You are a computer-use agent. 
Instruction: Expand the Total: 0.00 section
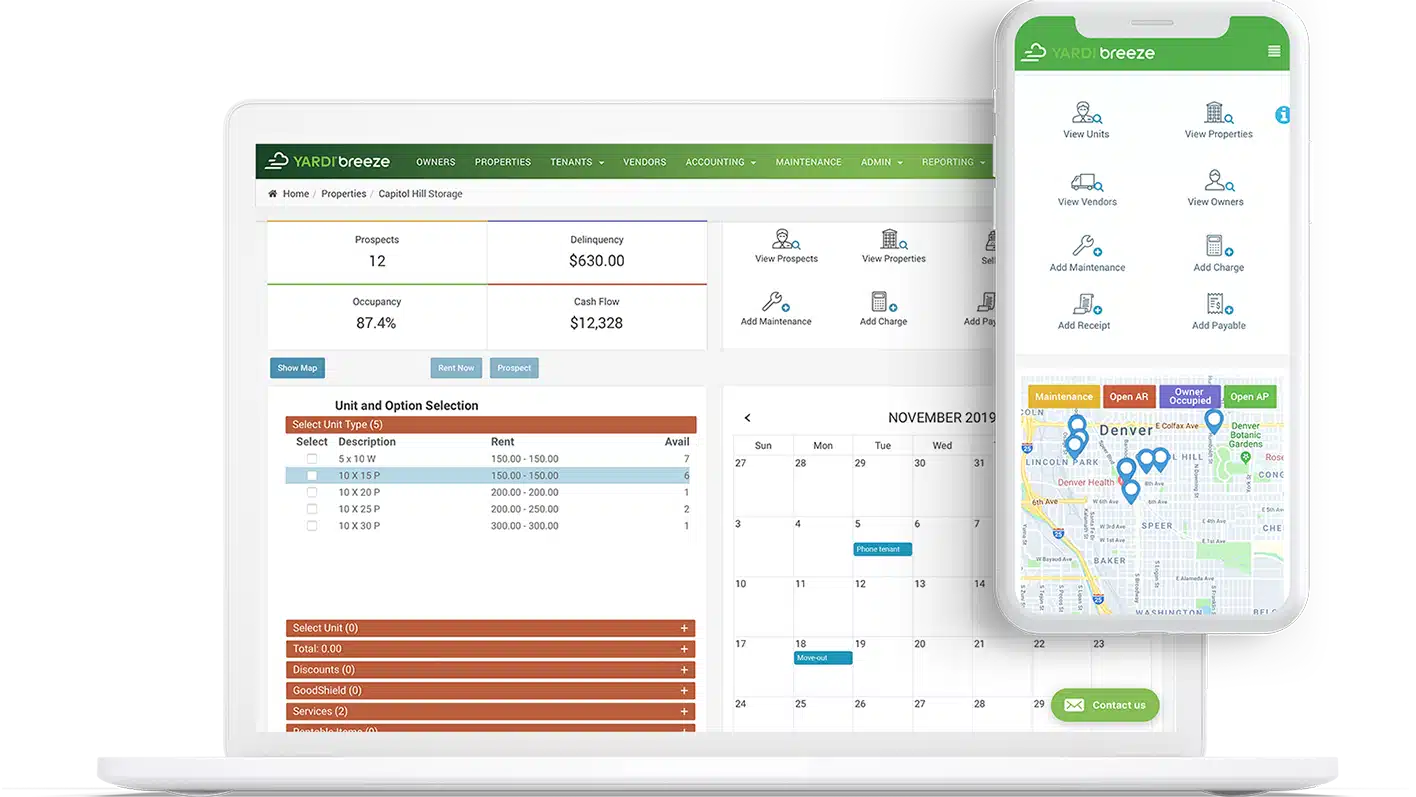(x=490, y=649)
